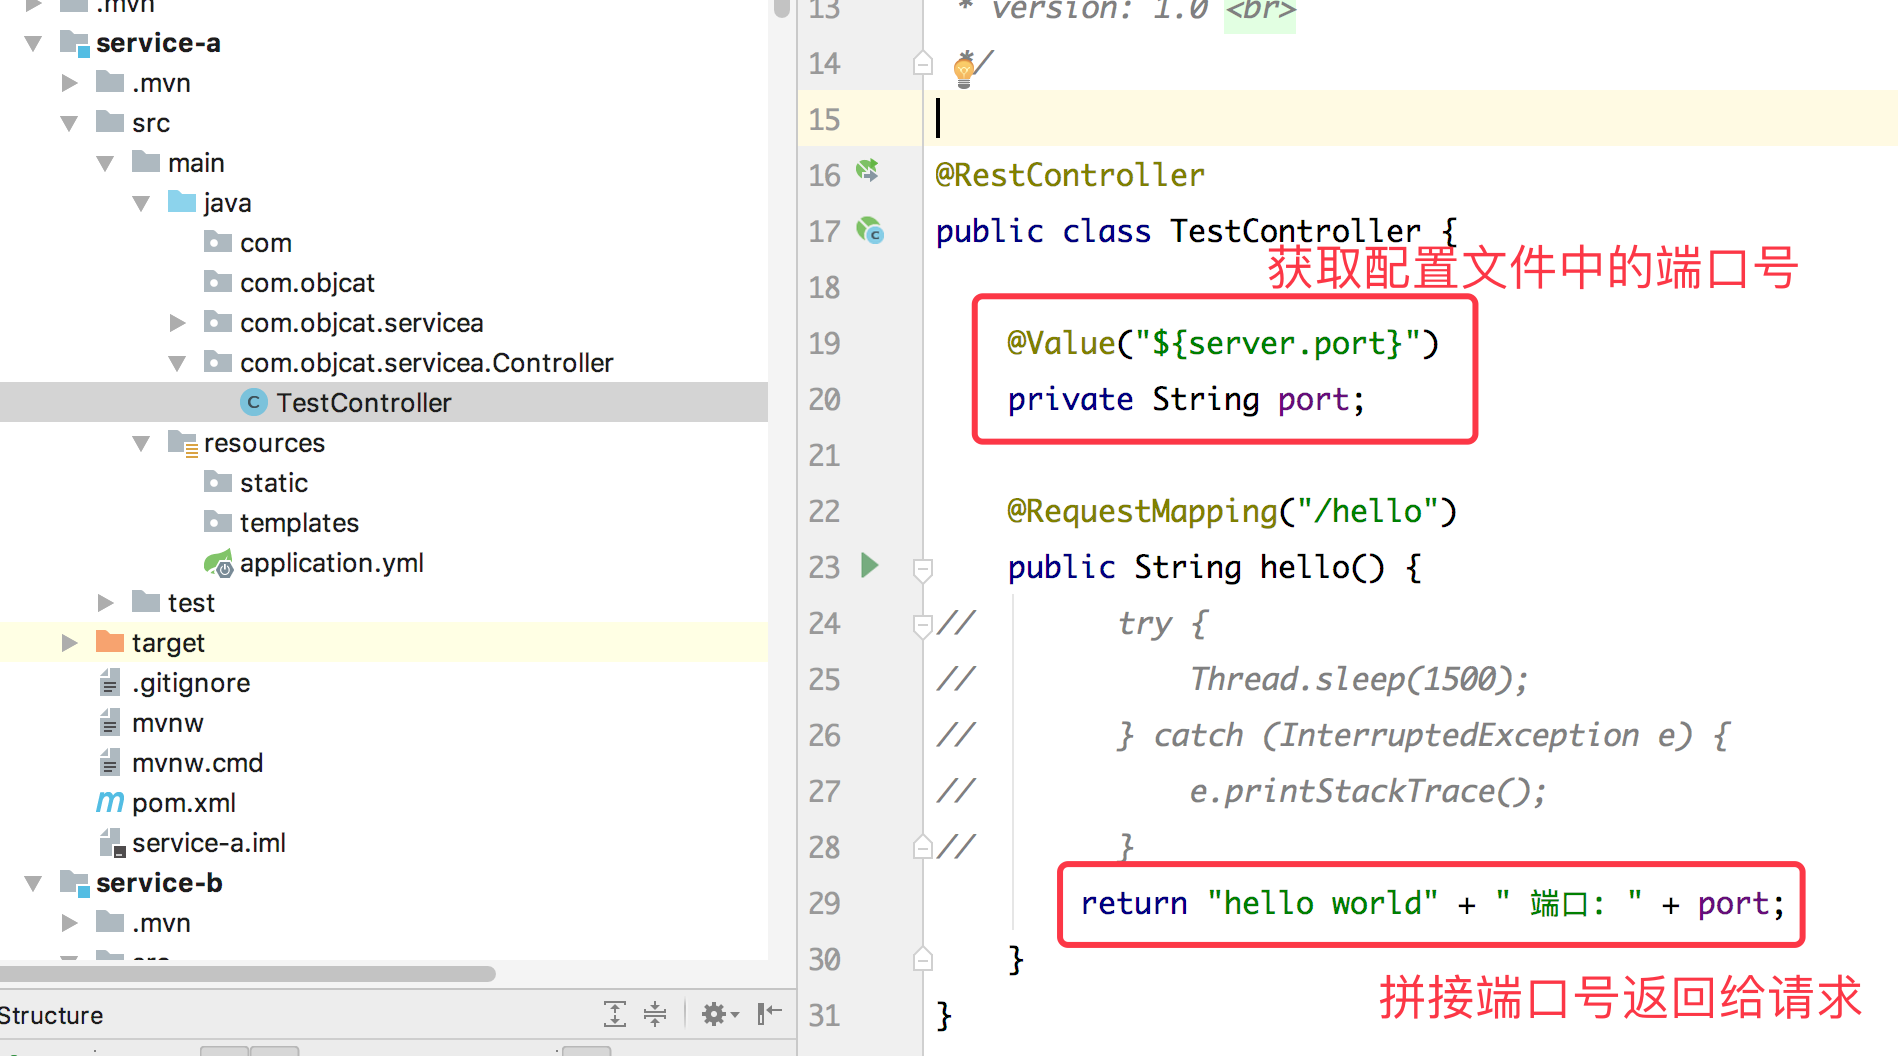Open the TestController class file
Viewport: 1898px width, 1056px height.
[x=364, y=403]
